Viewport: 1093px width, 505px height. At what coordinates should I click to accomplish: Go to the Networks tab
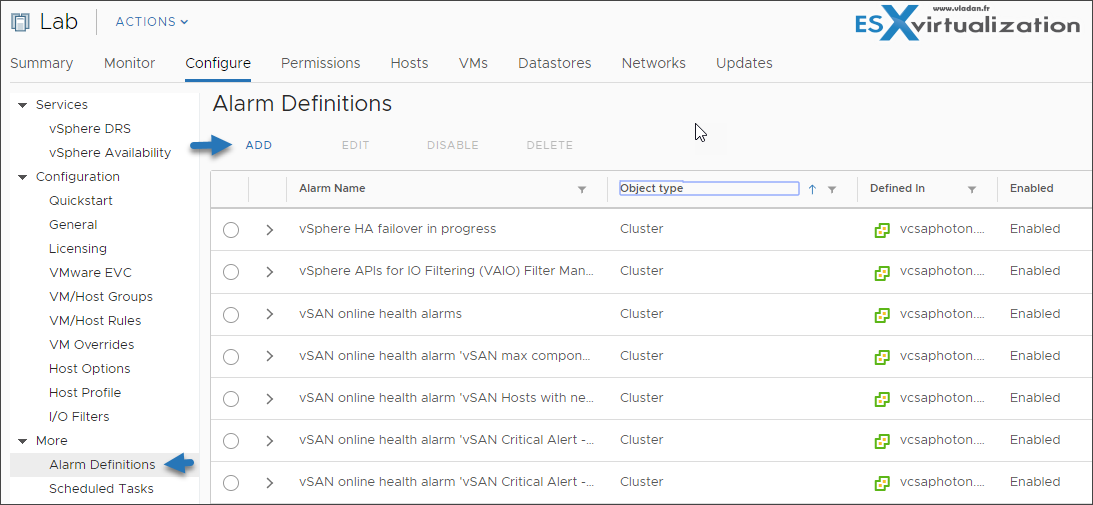653,63
